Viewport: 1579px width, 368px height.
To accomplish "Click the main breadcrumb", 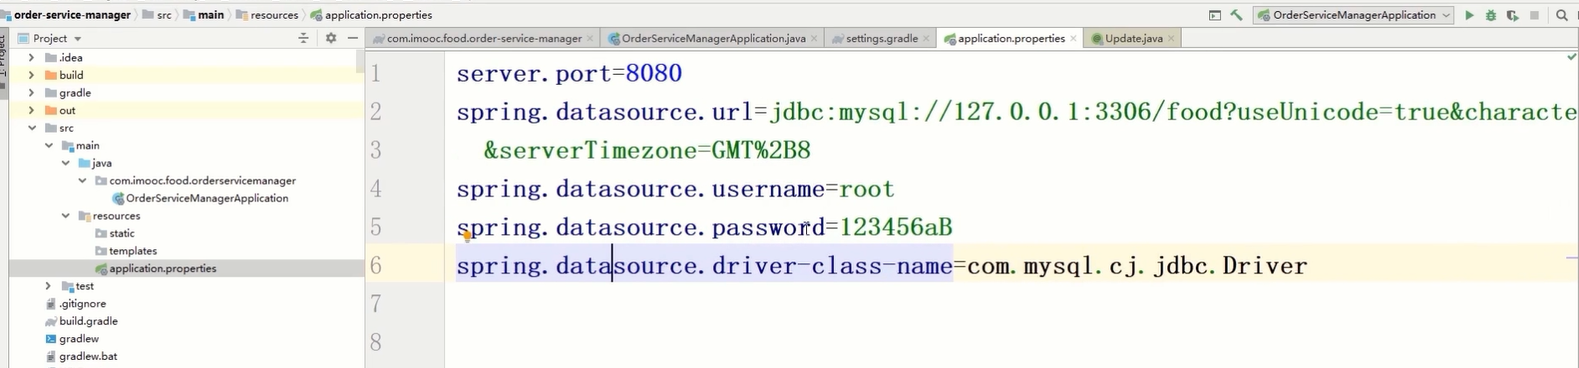I will 203,15.
